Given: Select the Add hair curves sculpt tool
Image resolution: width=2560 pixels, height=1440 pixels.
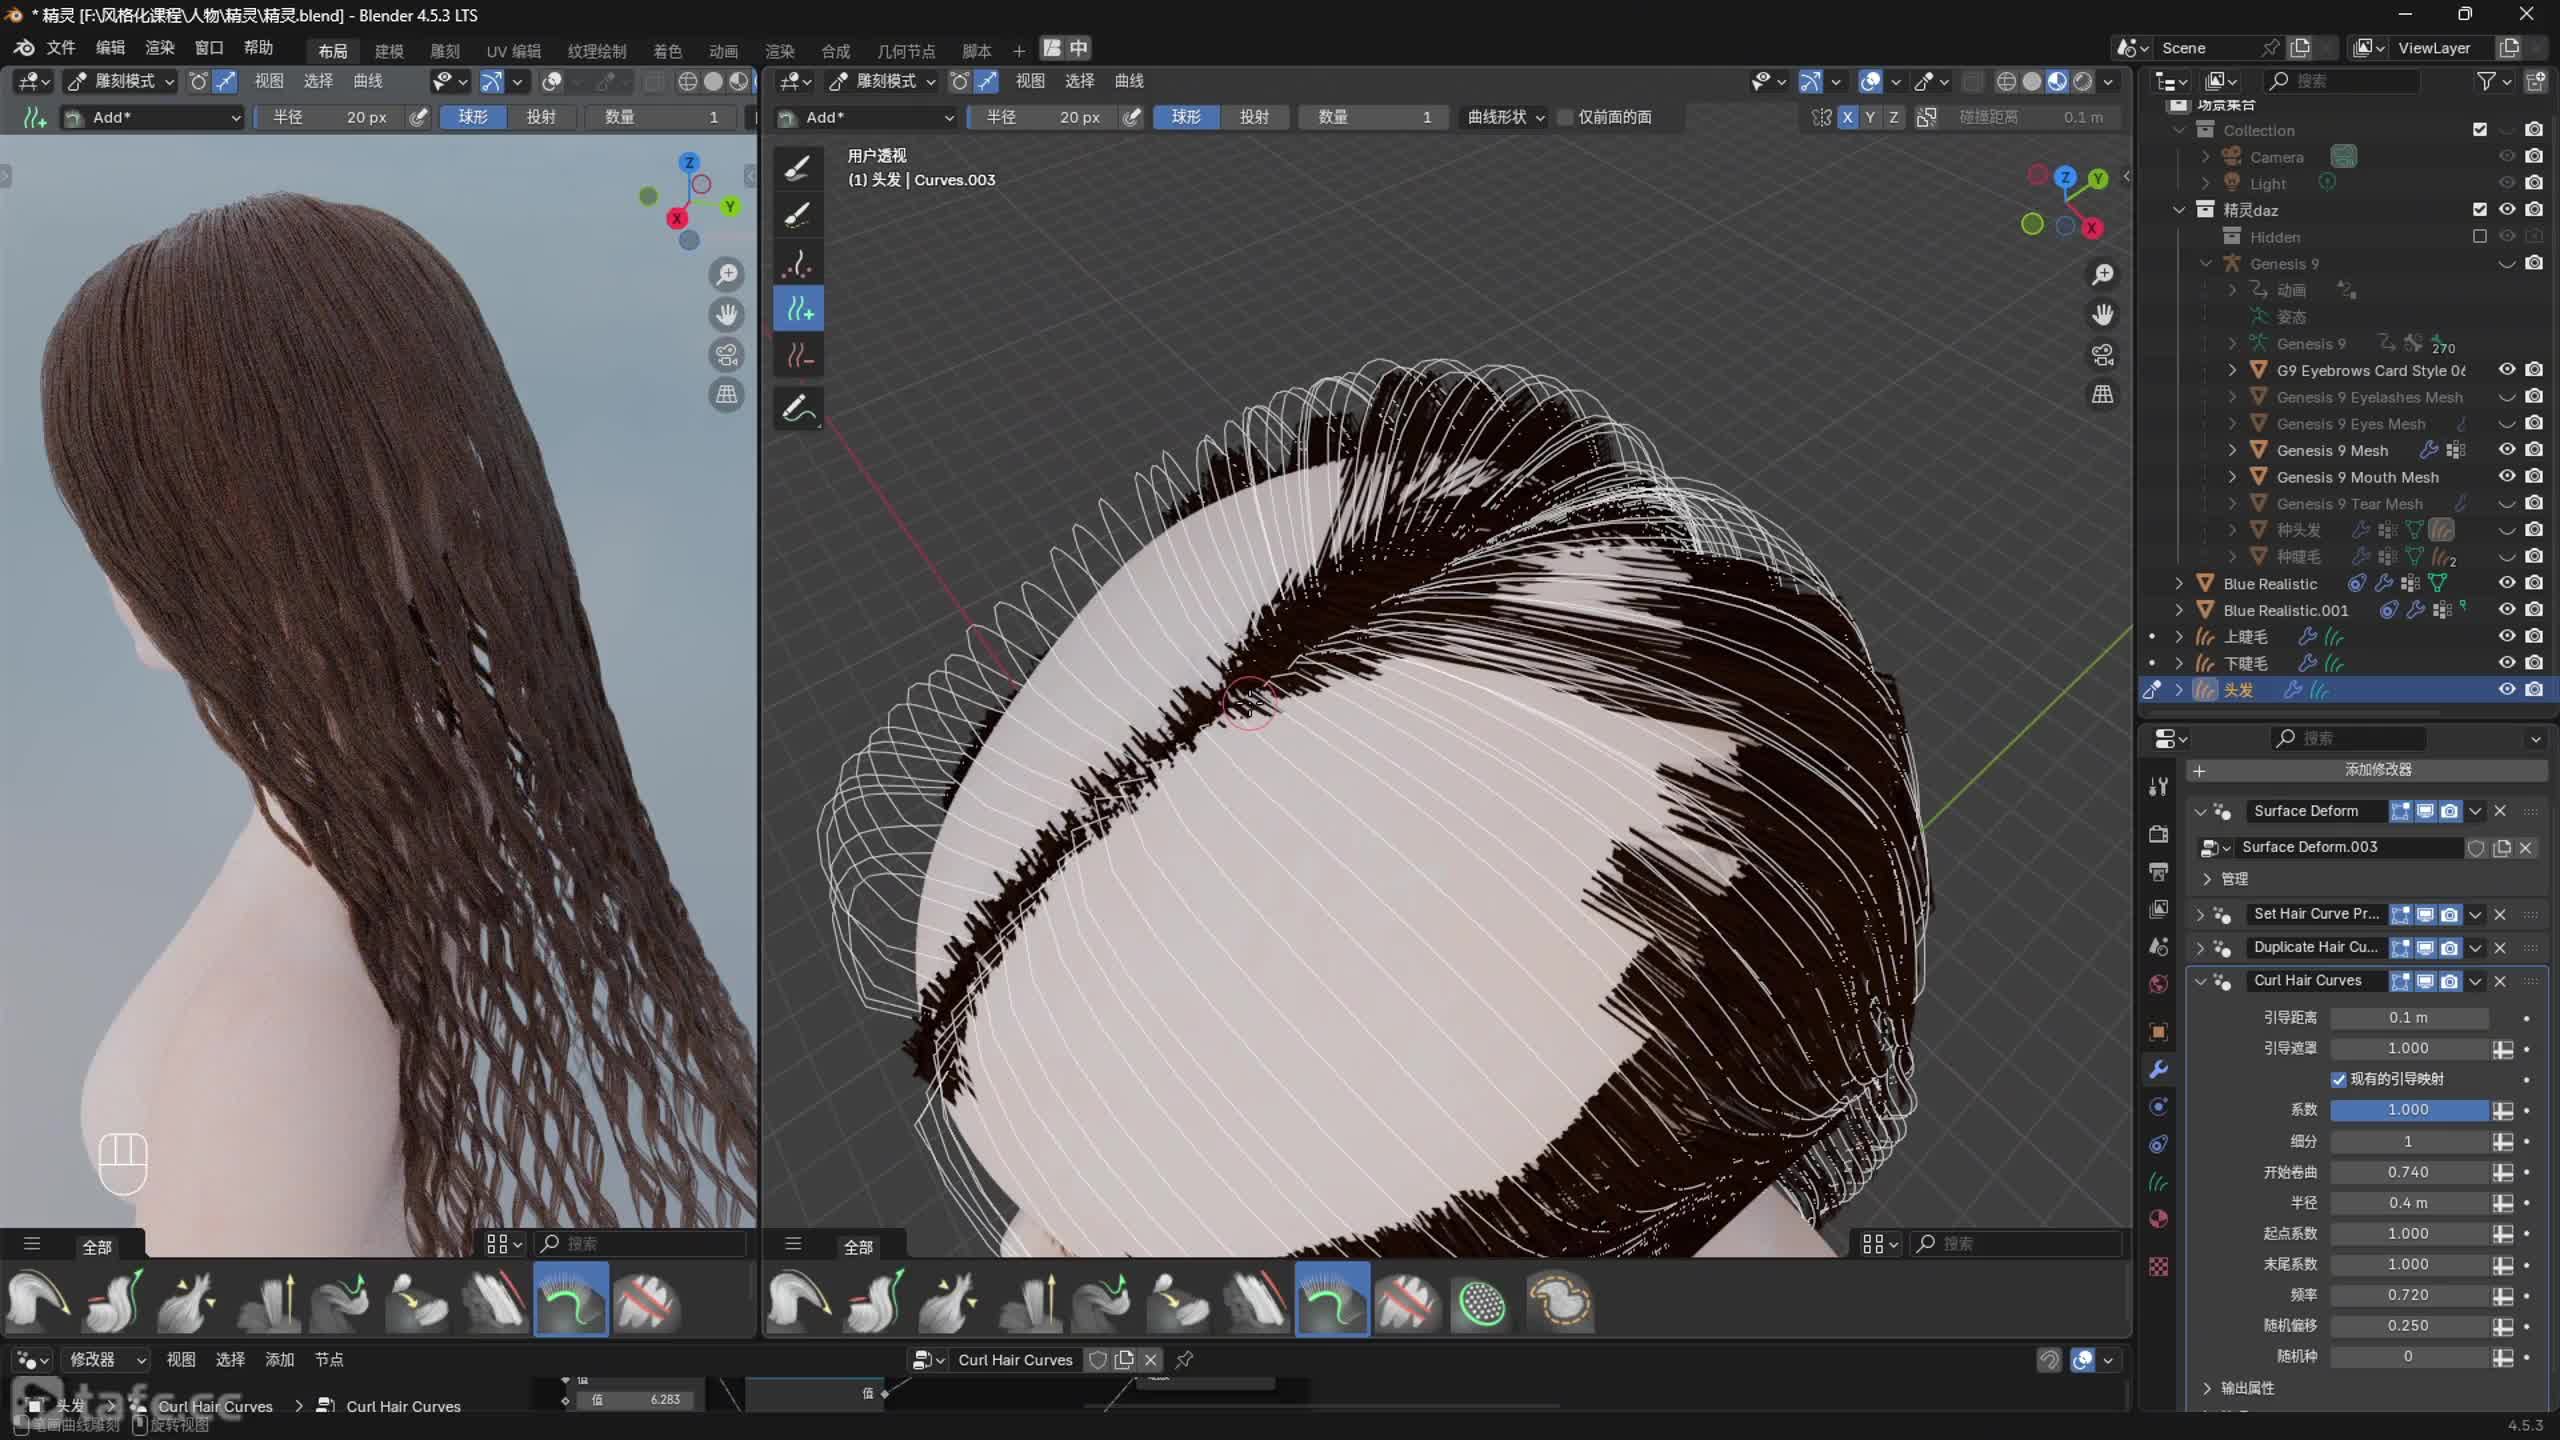Looking at the screenshot, I should coord(798,310).
